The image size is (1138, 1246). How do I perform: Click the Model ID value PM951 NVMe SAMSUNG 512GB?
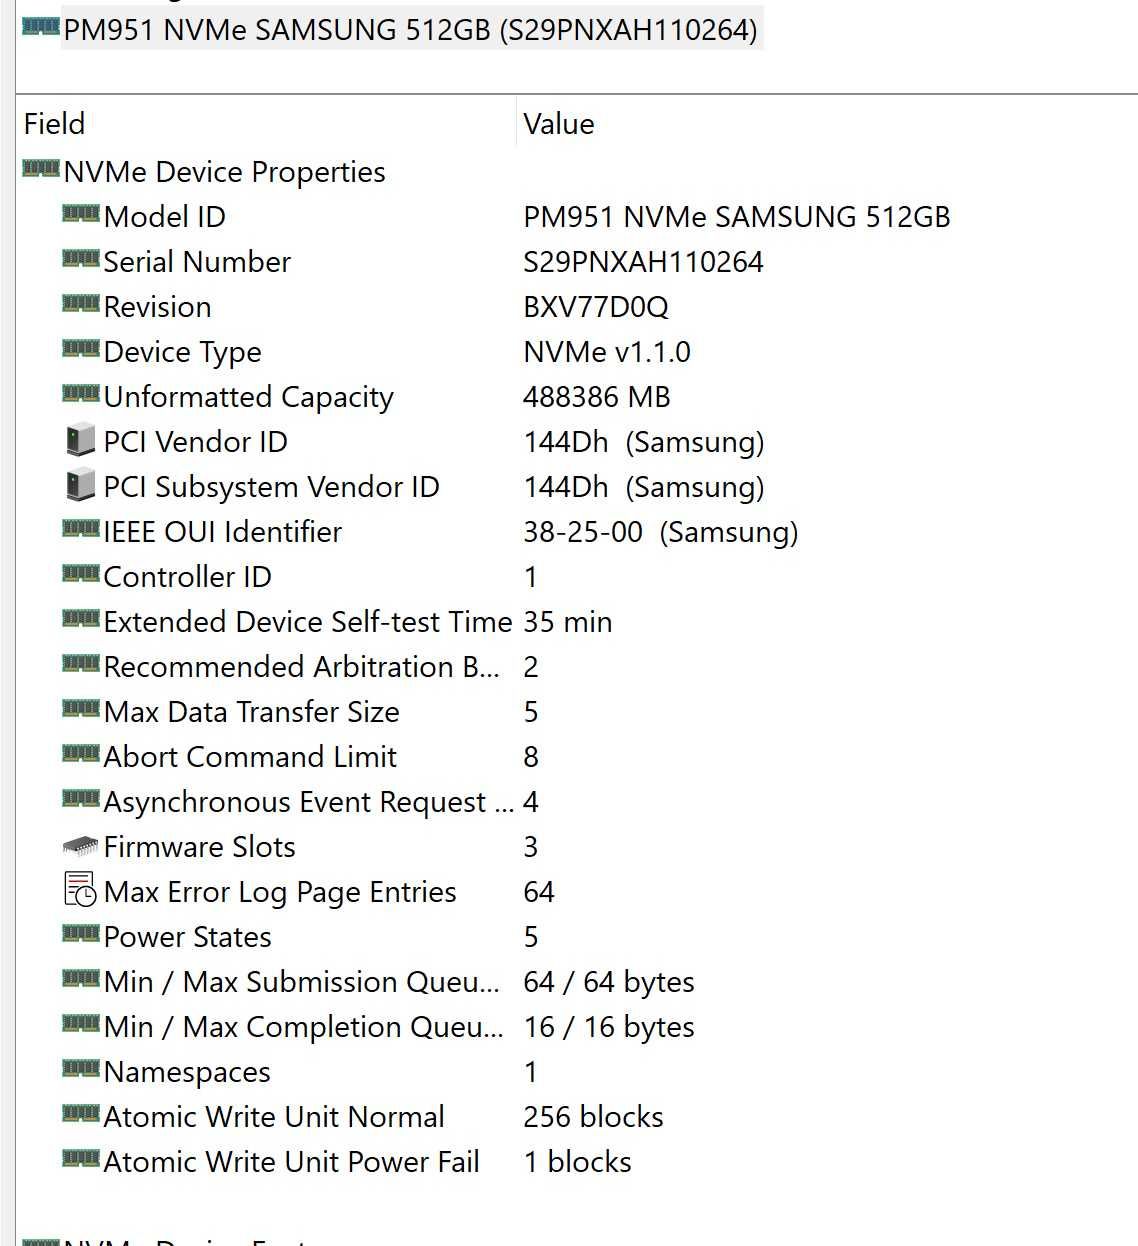(x=737, y=217)
